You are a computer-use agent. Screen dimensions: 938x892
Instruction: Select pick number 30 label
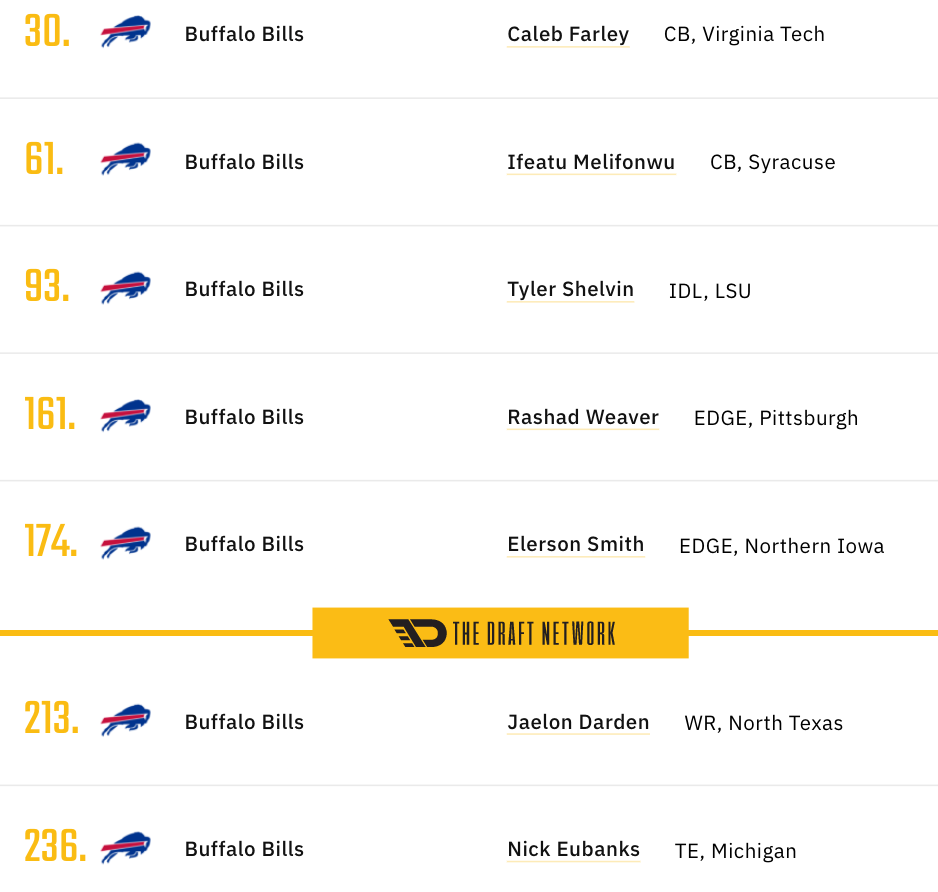coord(47,32)
